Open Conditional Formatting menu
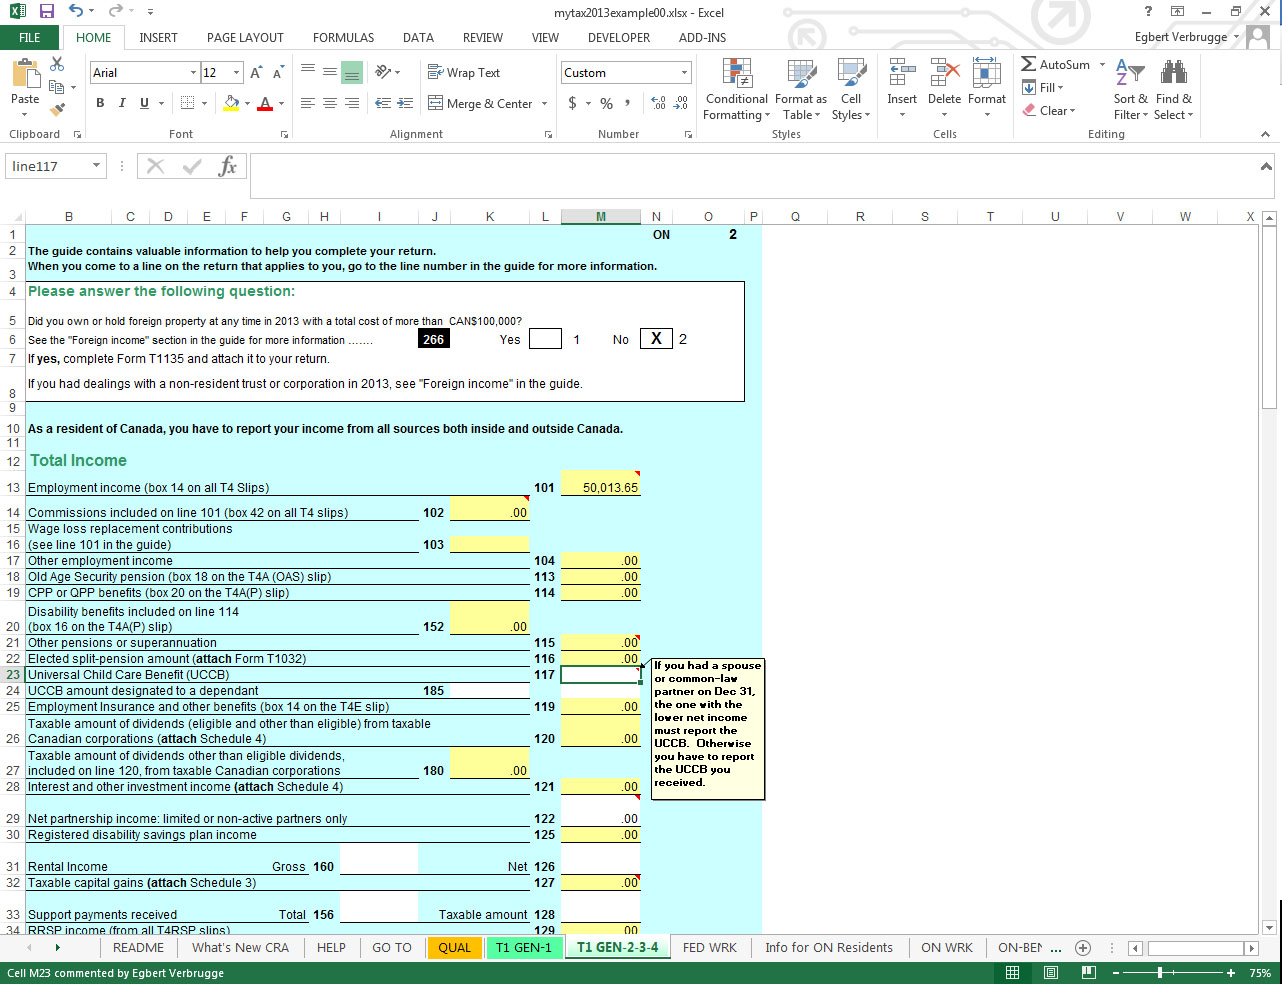The height and width of the screenshot is (984, 1282). click(x=737, y=90)
